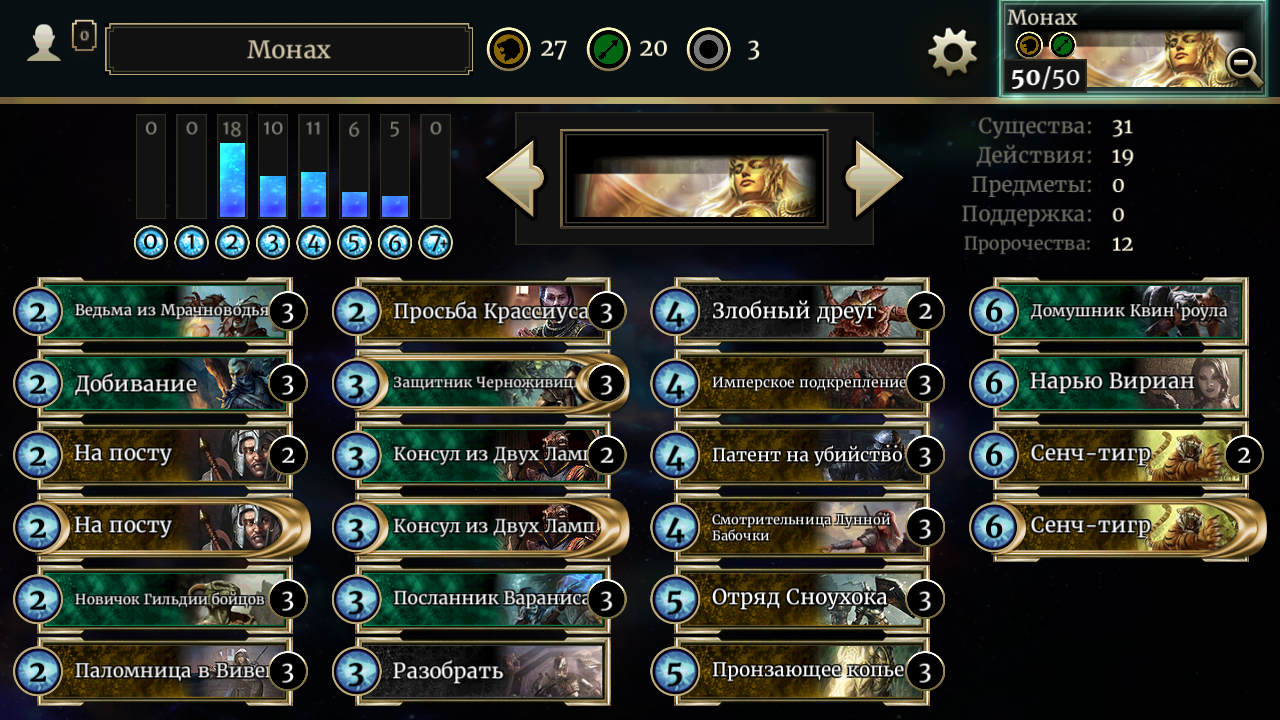
Task: Go to next deck art with right arrow
Action: coord(874,178)
